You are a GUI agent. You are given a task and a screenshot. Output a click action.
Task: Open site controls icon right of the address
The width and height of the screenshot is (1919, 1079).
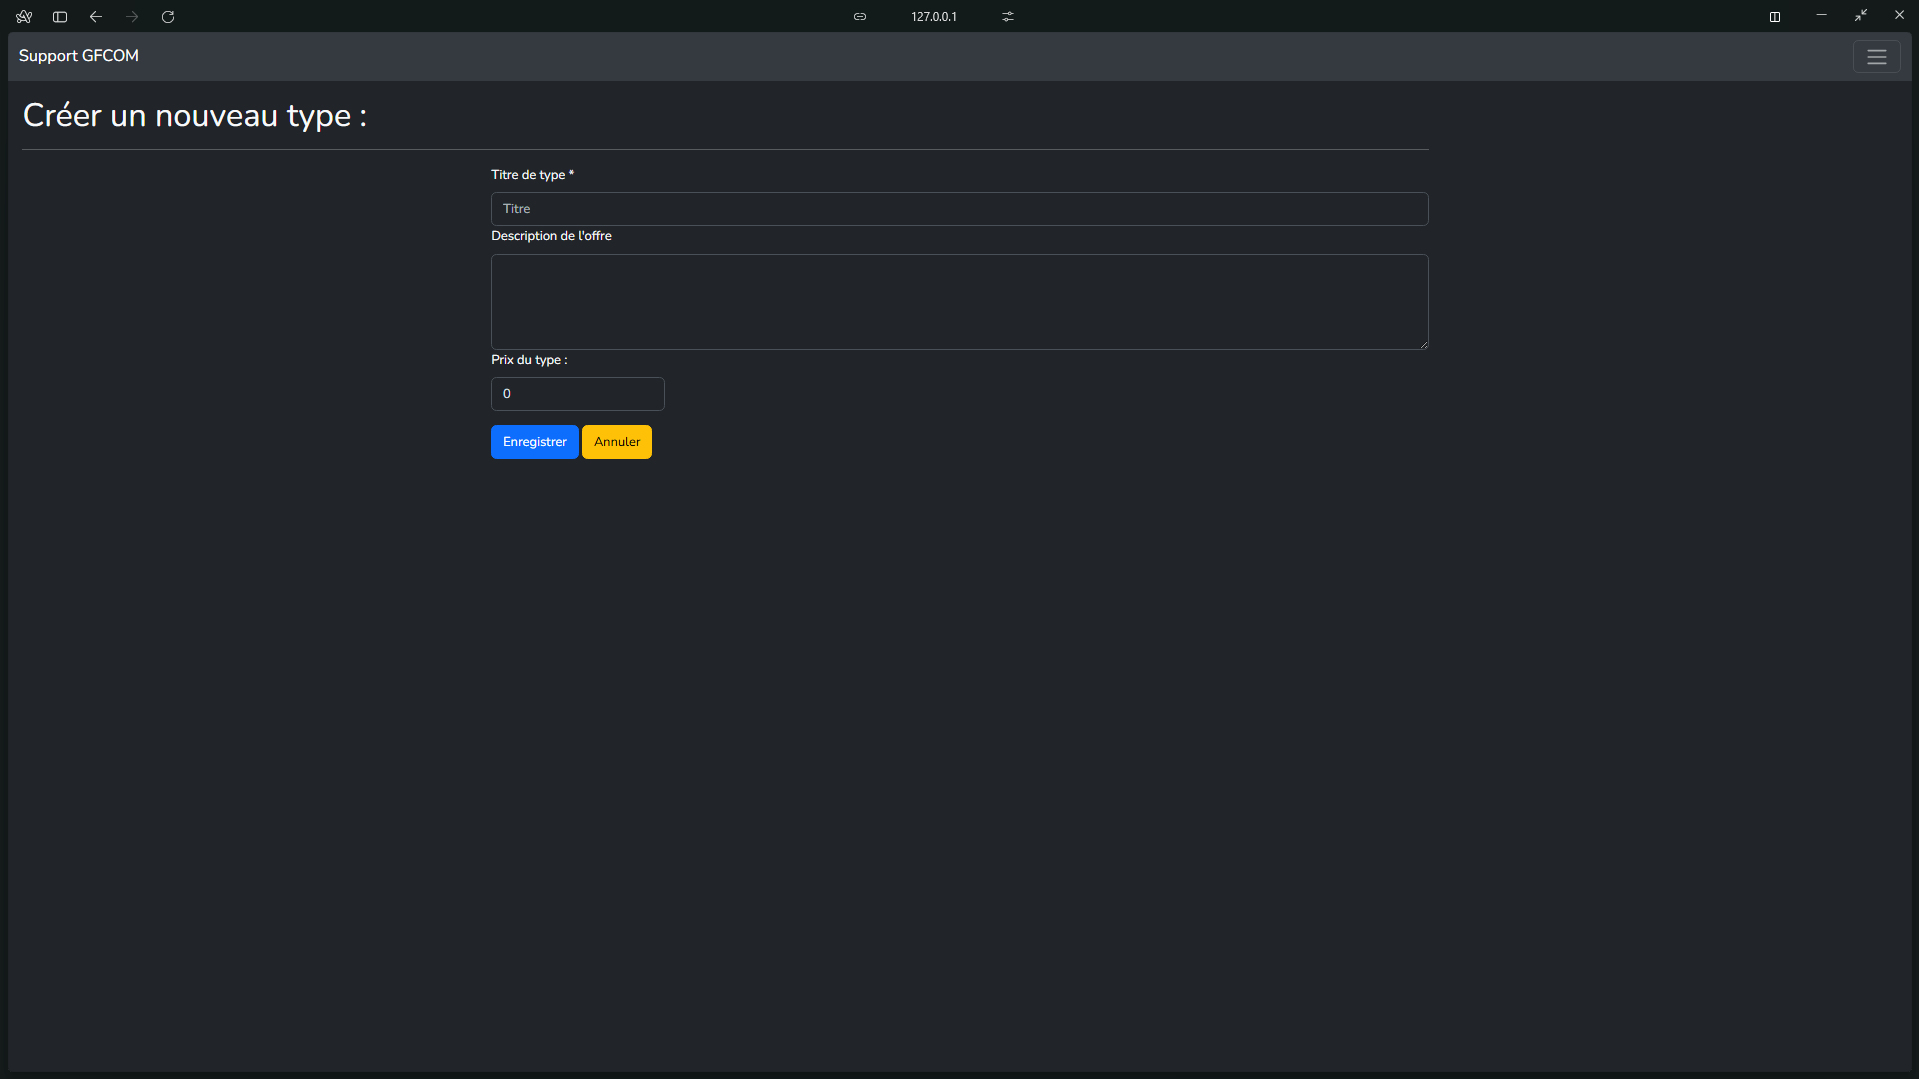1008,17
